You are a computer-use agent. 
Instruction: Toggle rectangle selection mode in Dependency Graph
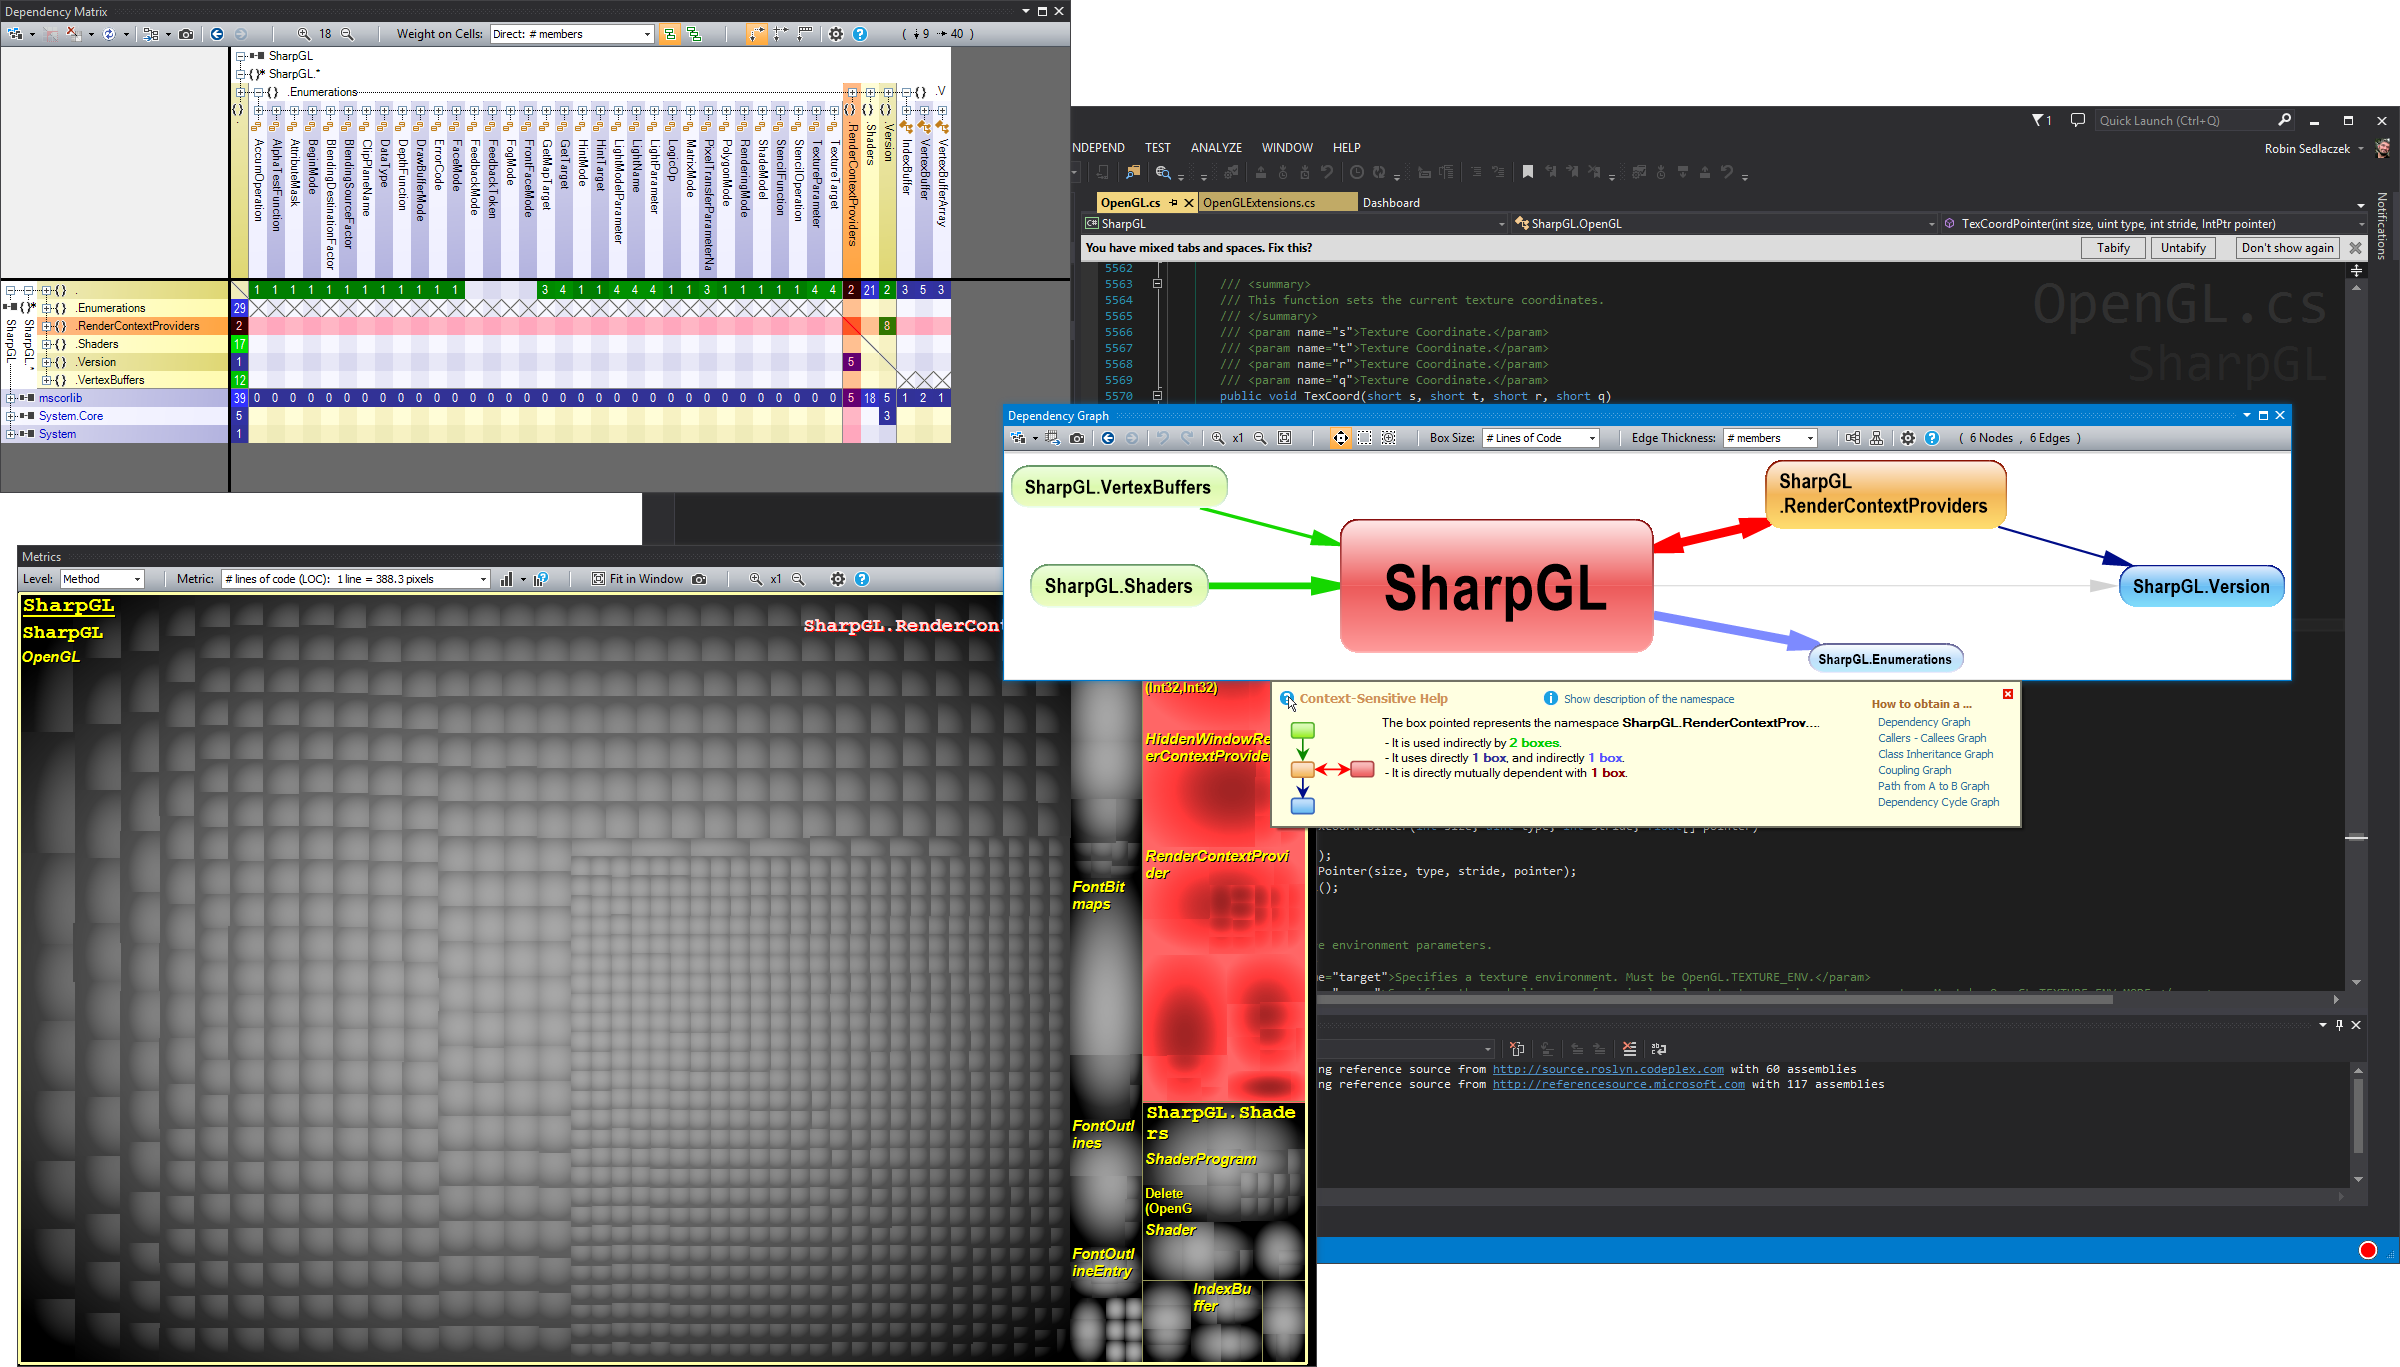(1365, 438)
